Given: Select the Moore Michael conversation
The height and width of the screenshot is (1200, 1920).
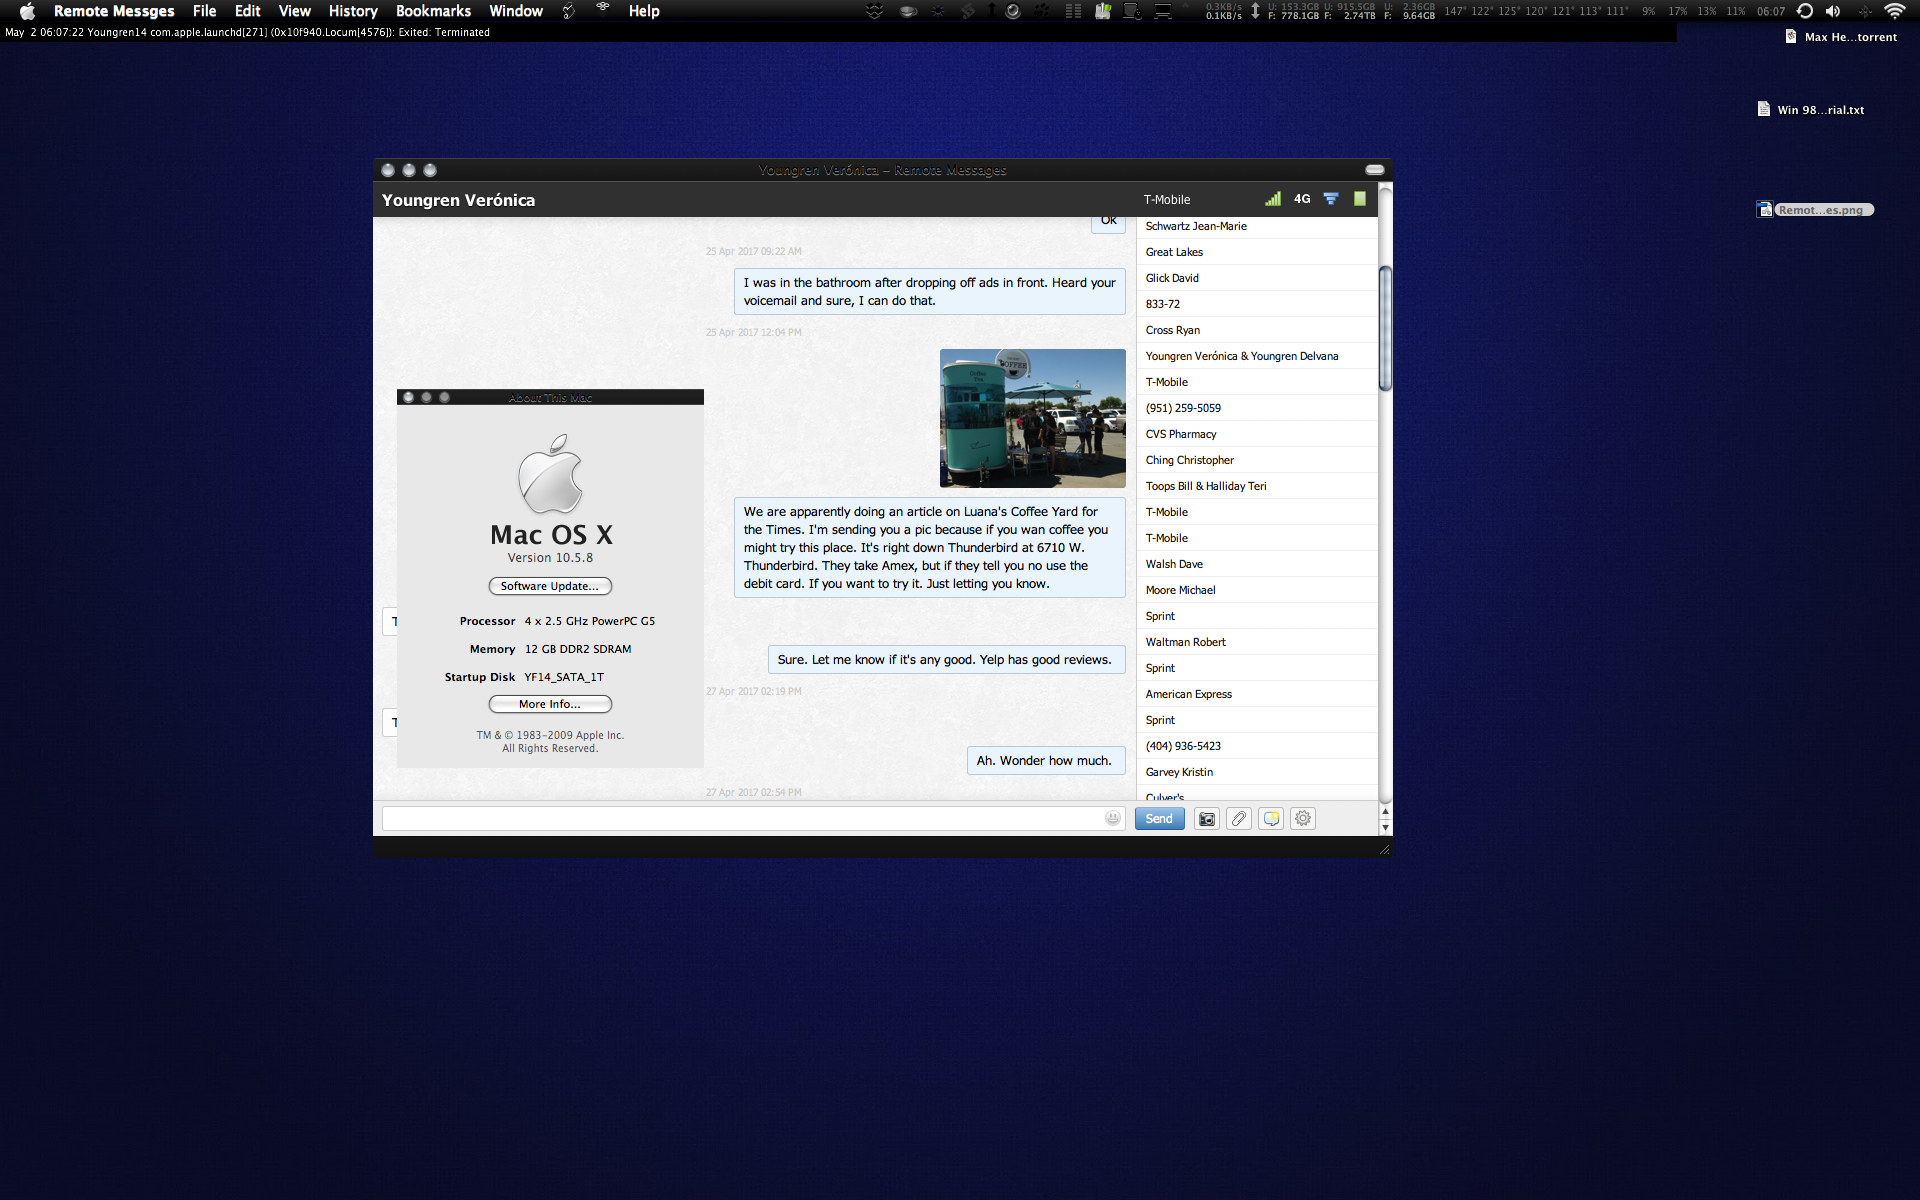Looking at the screenshot, I should [1257, 590].
